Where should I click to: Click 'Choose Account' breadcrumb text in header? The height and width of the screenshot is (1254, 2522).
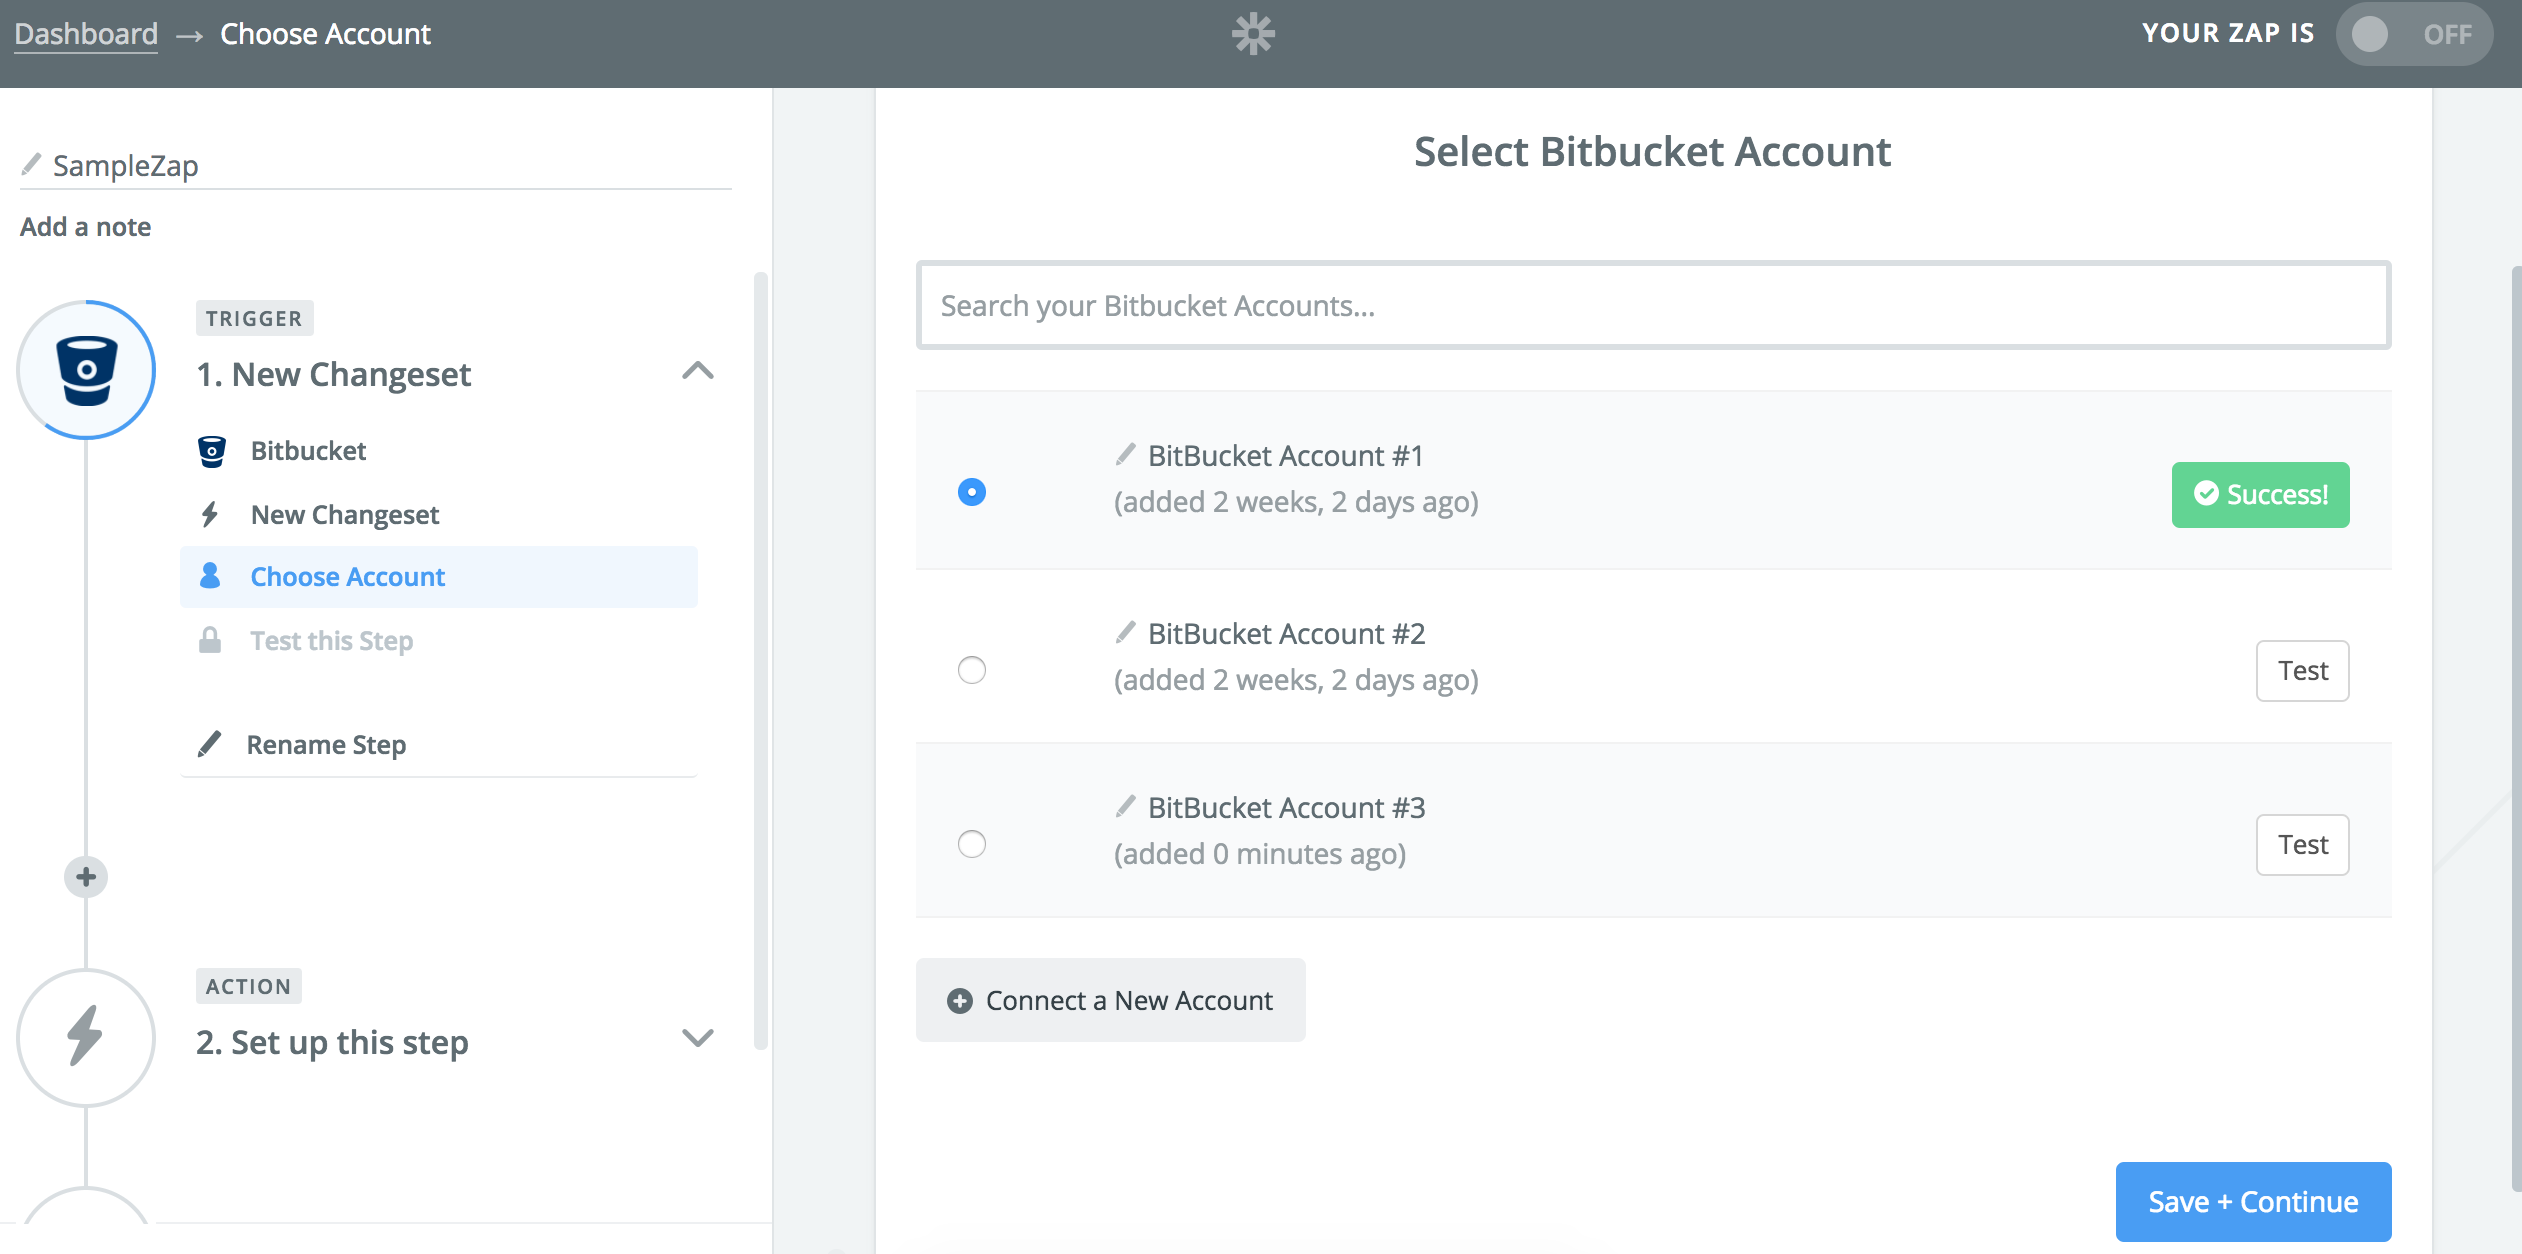tap(326, 34)
